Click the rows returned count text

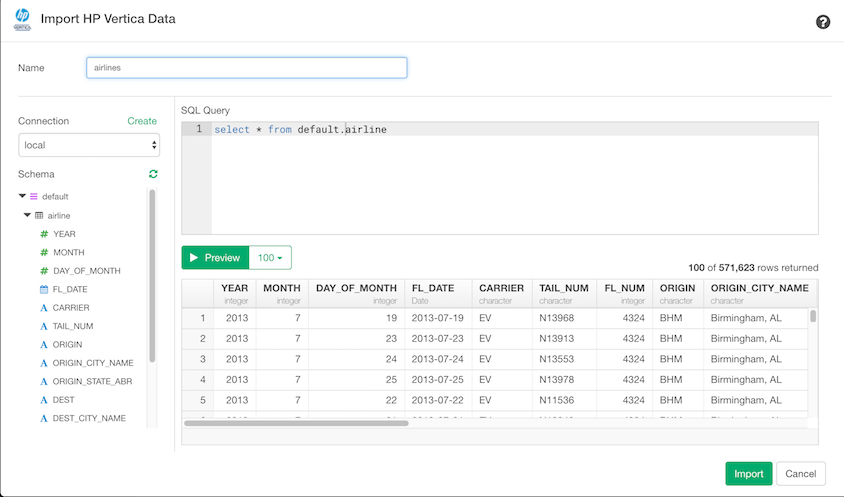click(x=753, y=268)
